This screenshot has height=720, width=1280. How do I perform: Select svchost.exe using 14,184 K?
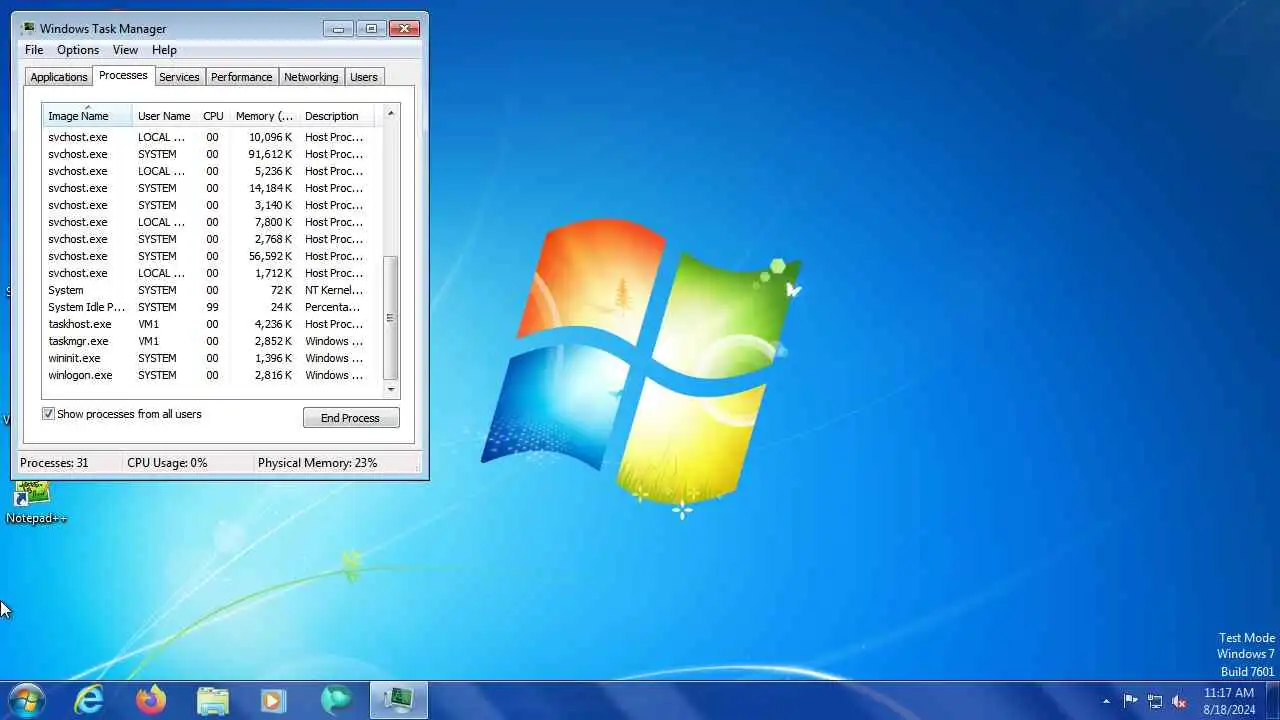[210, 188]
